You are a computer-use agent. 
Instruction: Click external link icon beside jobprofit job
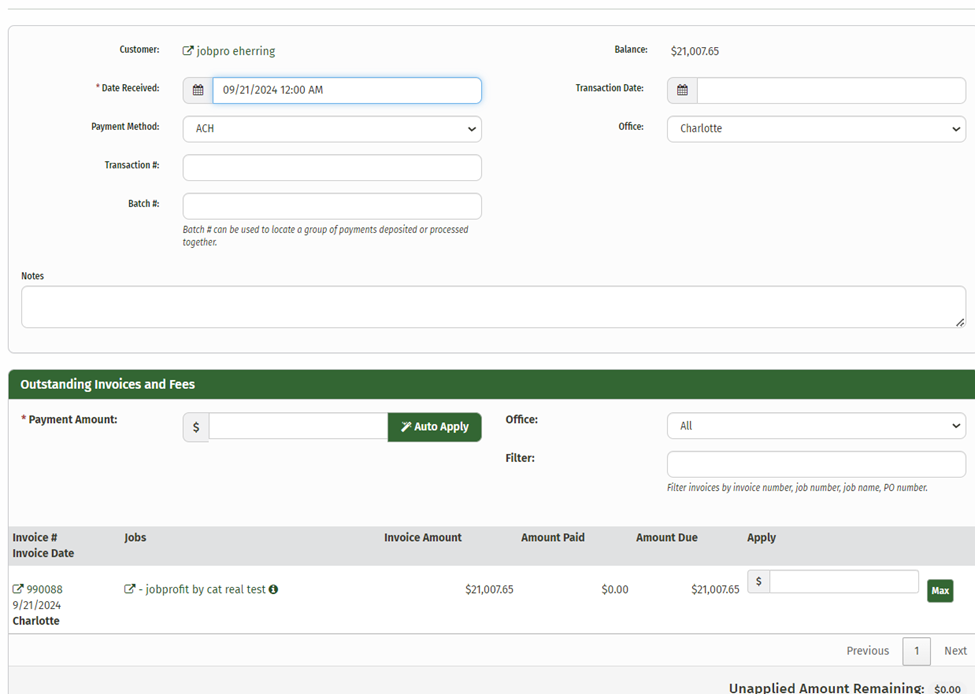pyautogui.click(x=129, y=590)
